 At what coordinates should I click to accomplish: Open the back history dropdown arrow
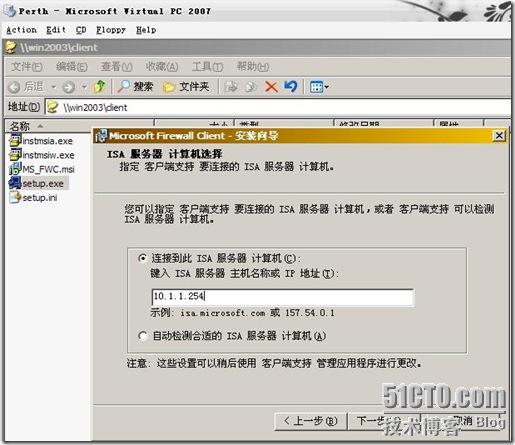point(53,87)
